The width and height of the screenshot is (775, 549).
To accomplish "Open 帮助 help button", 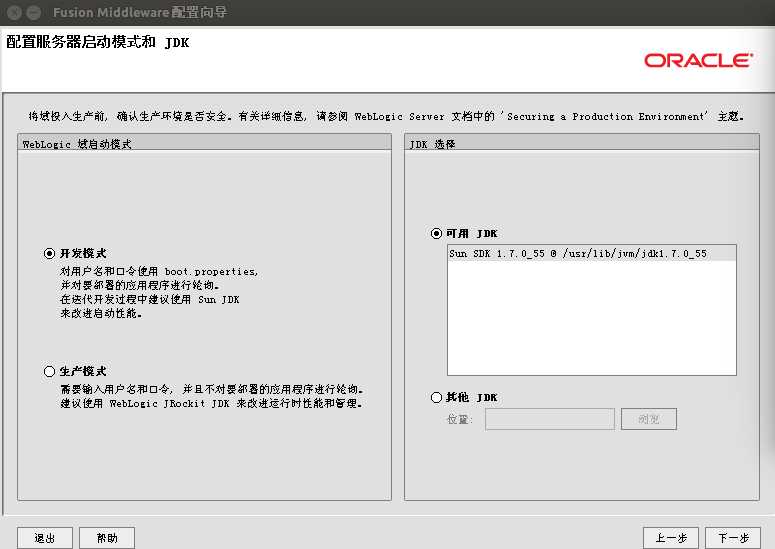I will click(107, 538).
